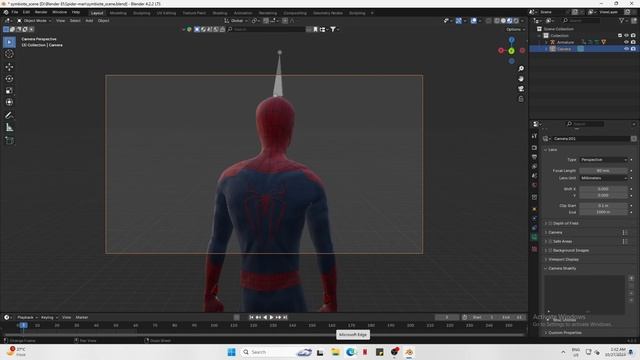The height and width of the screenshot is (360, 640).
Task: Disable Camera in renders camera icon
Action: coord(633,49)
